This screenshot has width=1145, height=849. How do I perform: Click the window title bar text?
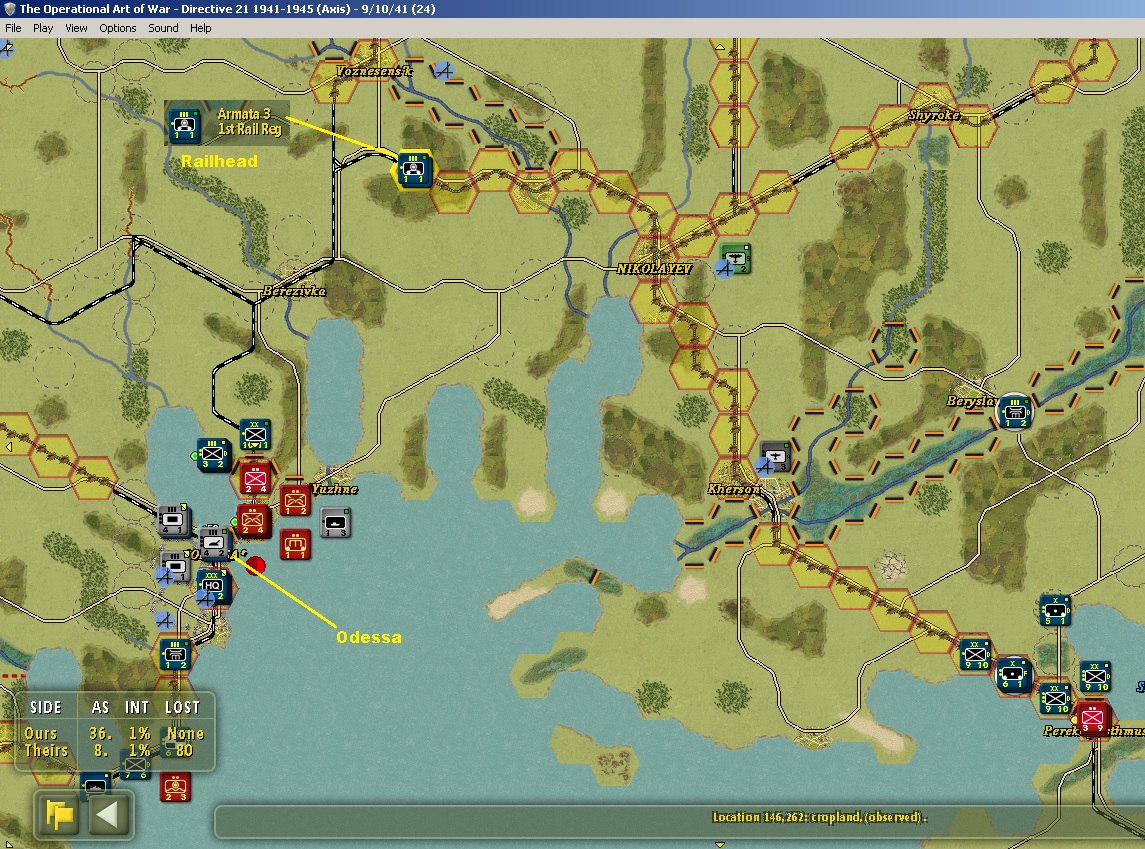227,9
